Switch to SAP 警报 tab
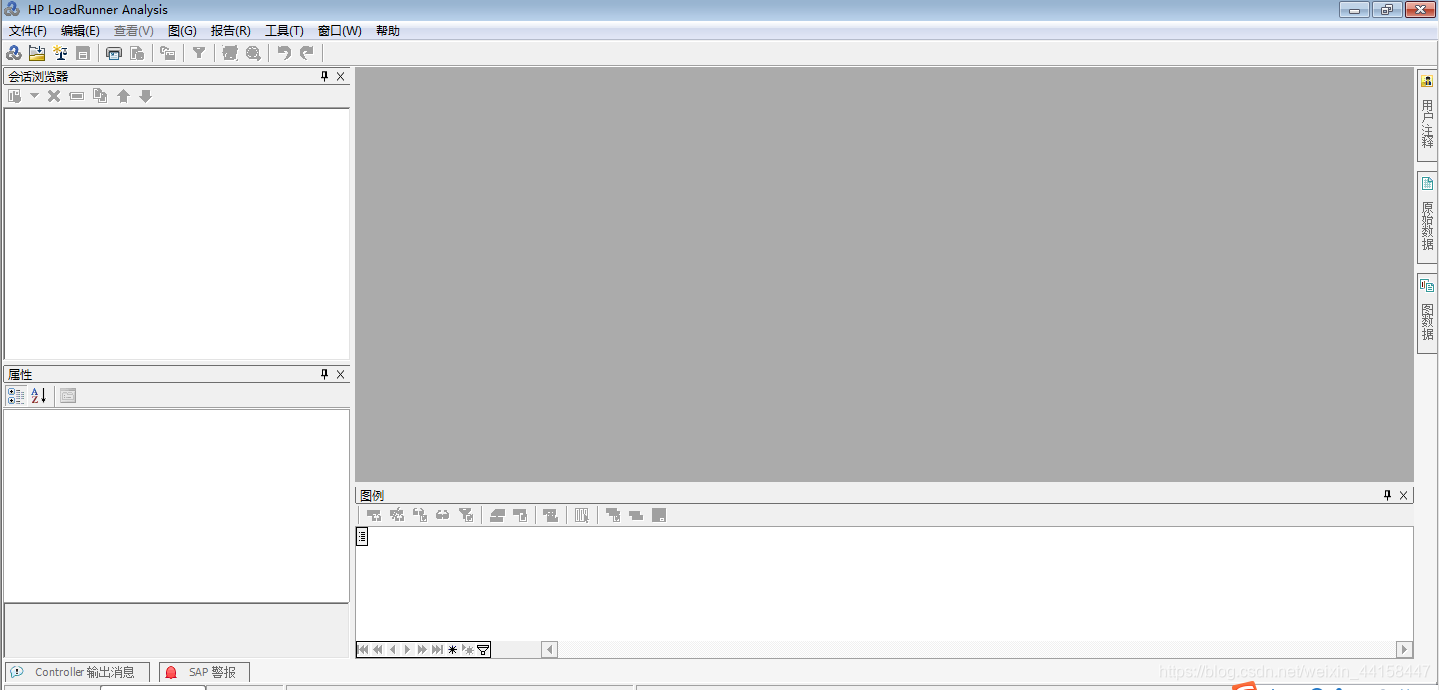 (204, 672)
